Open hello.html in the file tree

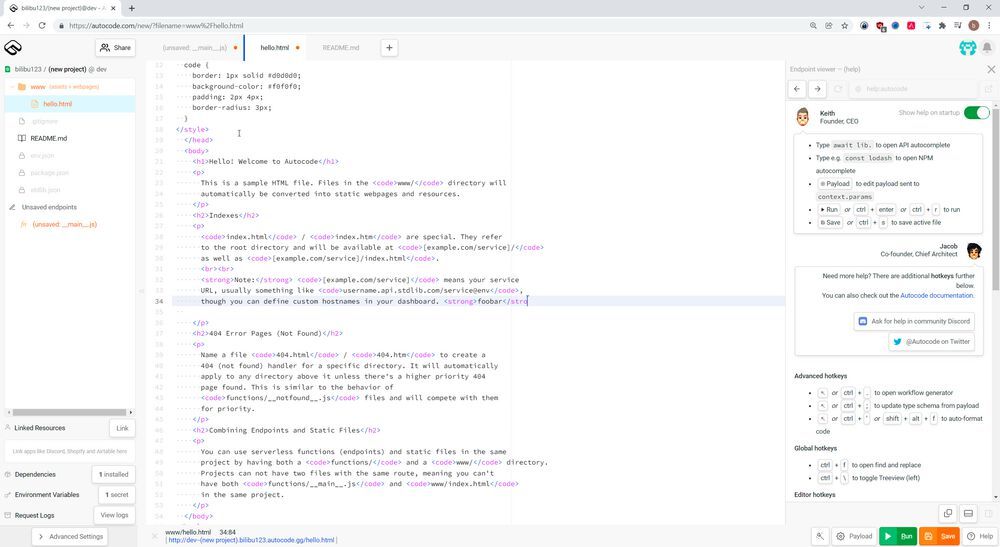pyautogui.click(x=57, y=104)
